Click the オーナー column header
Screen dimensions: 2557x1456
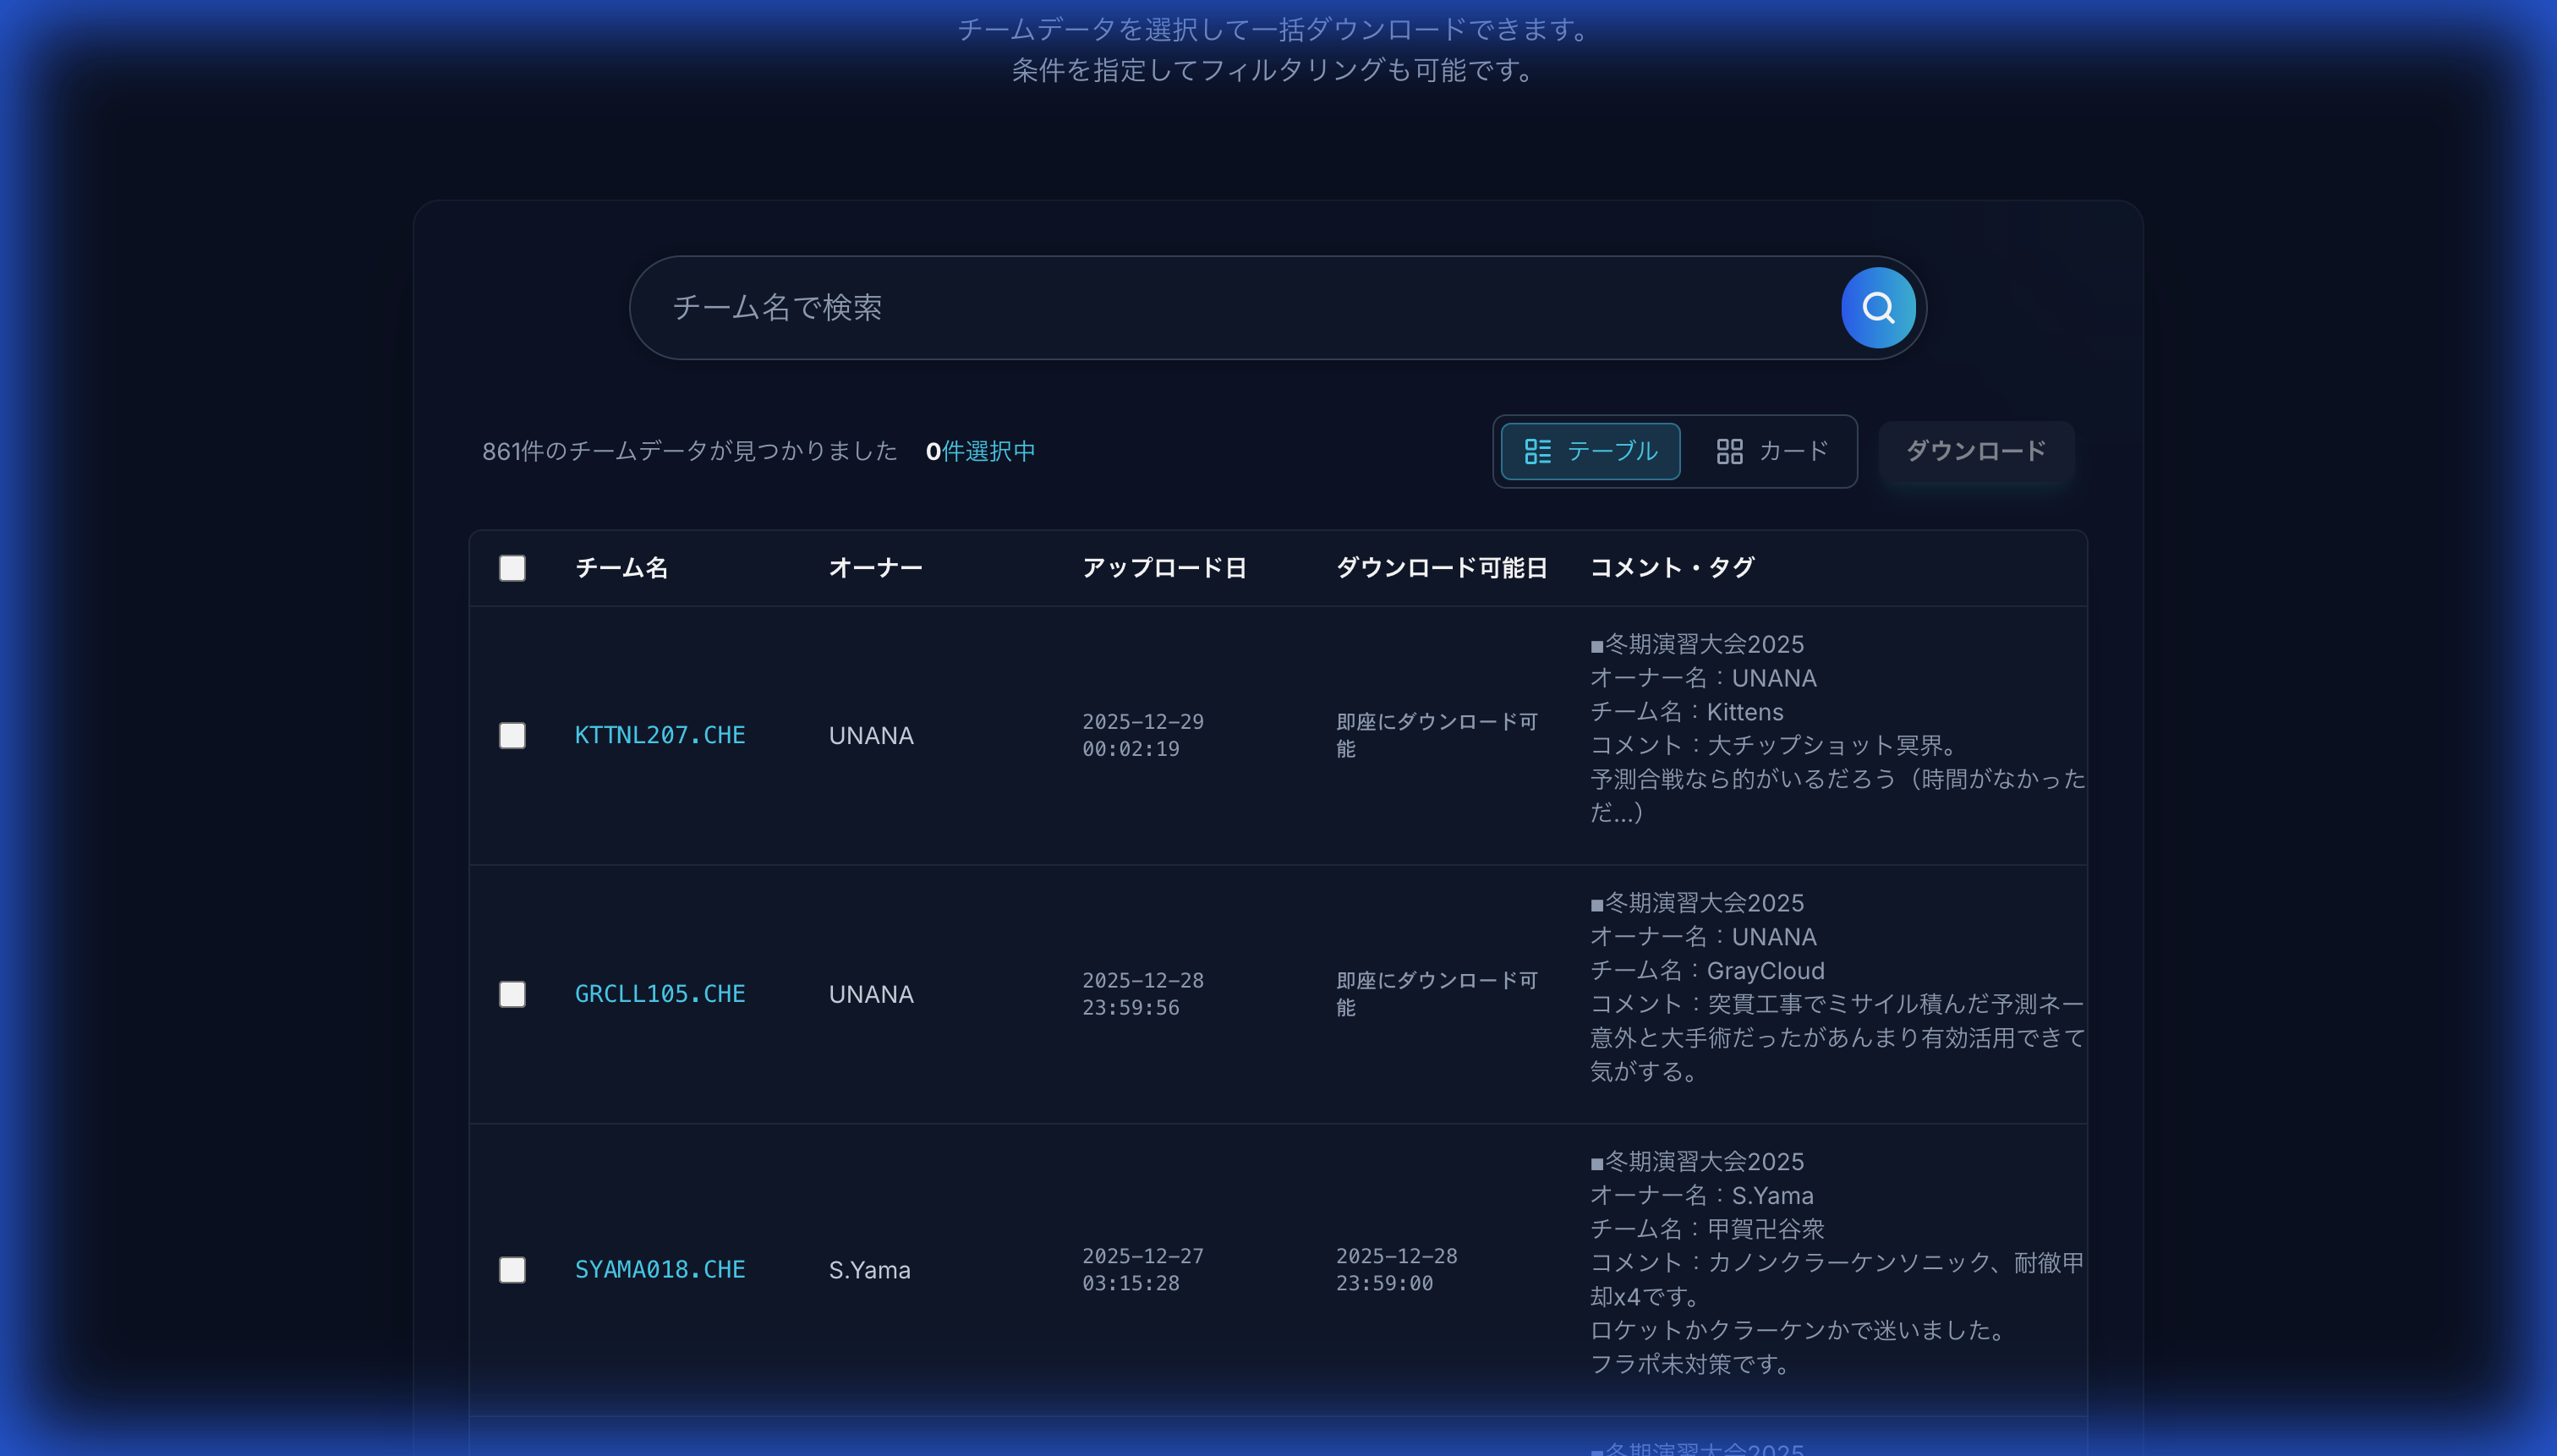[874, 567]
